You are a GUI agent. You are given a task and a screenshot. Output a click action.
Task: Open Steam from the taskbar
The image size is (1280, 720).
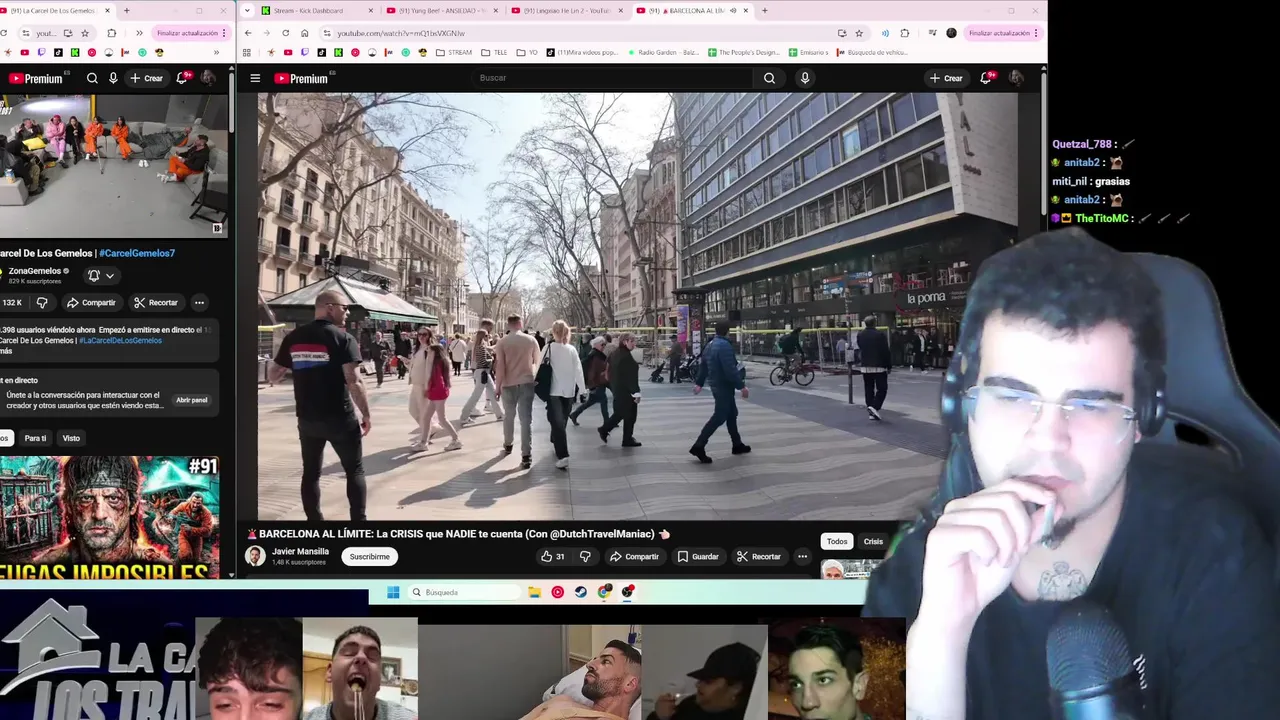pyautogui.click(x=581, y=592)
